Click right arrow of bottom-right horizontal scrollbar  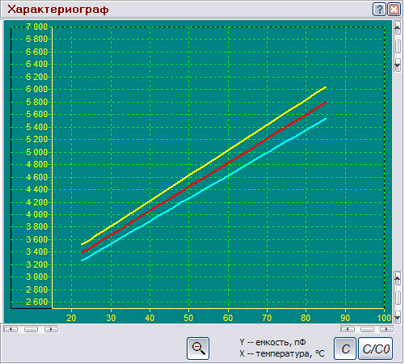387,329
